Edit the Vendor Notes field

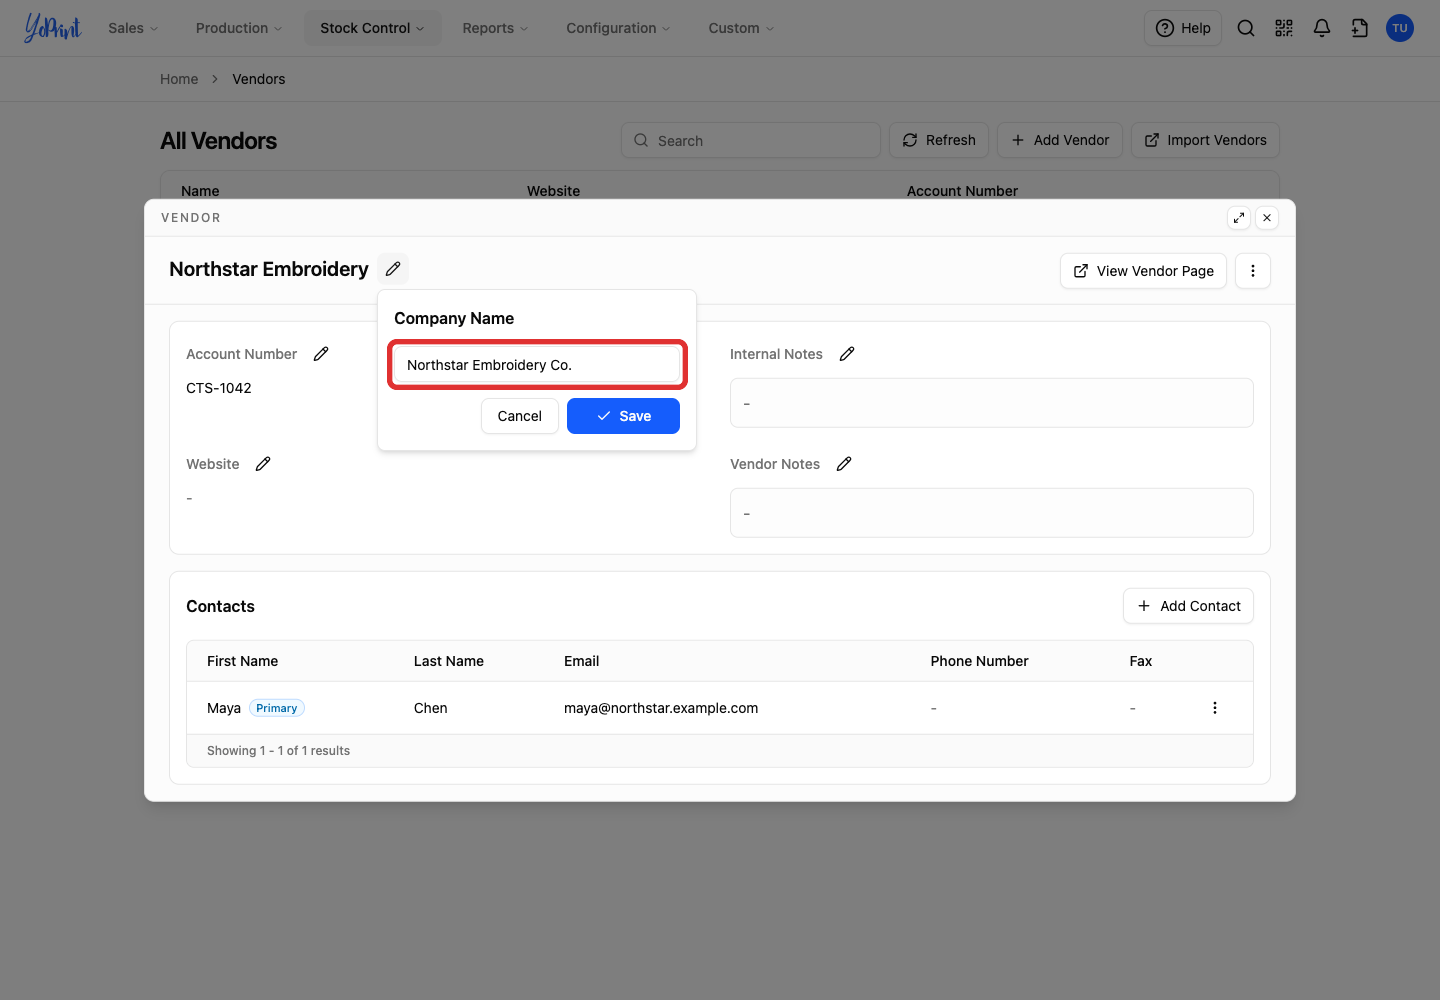point(844,464)
